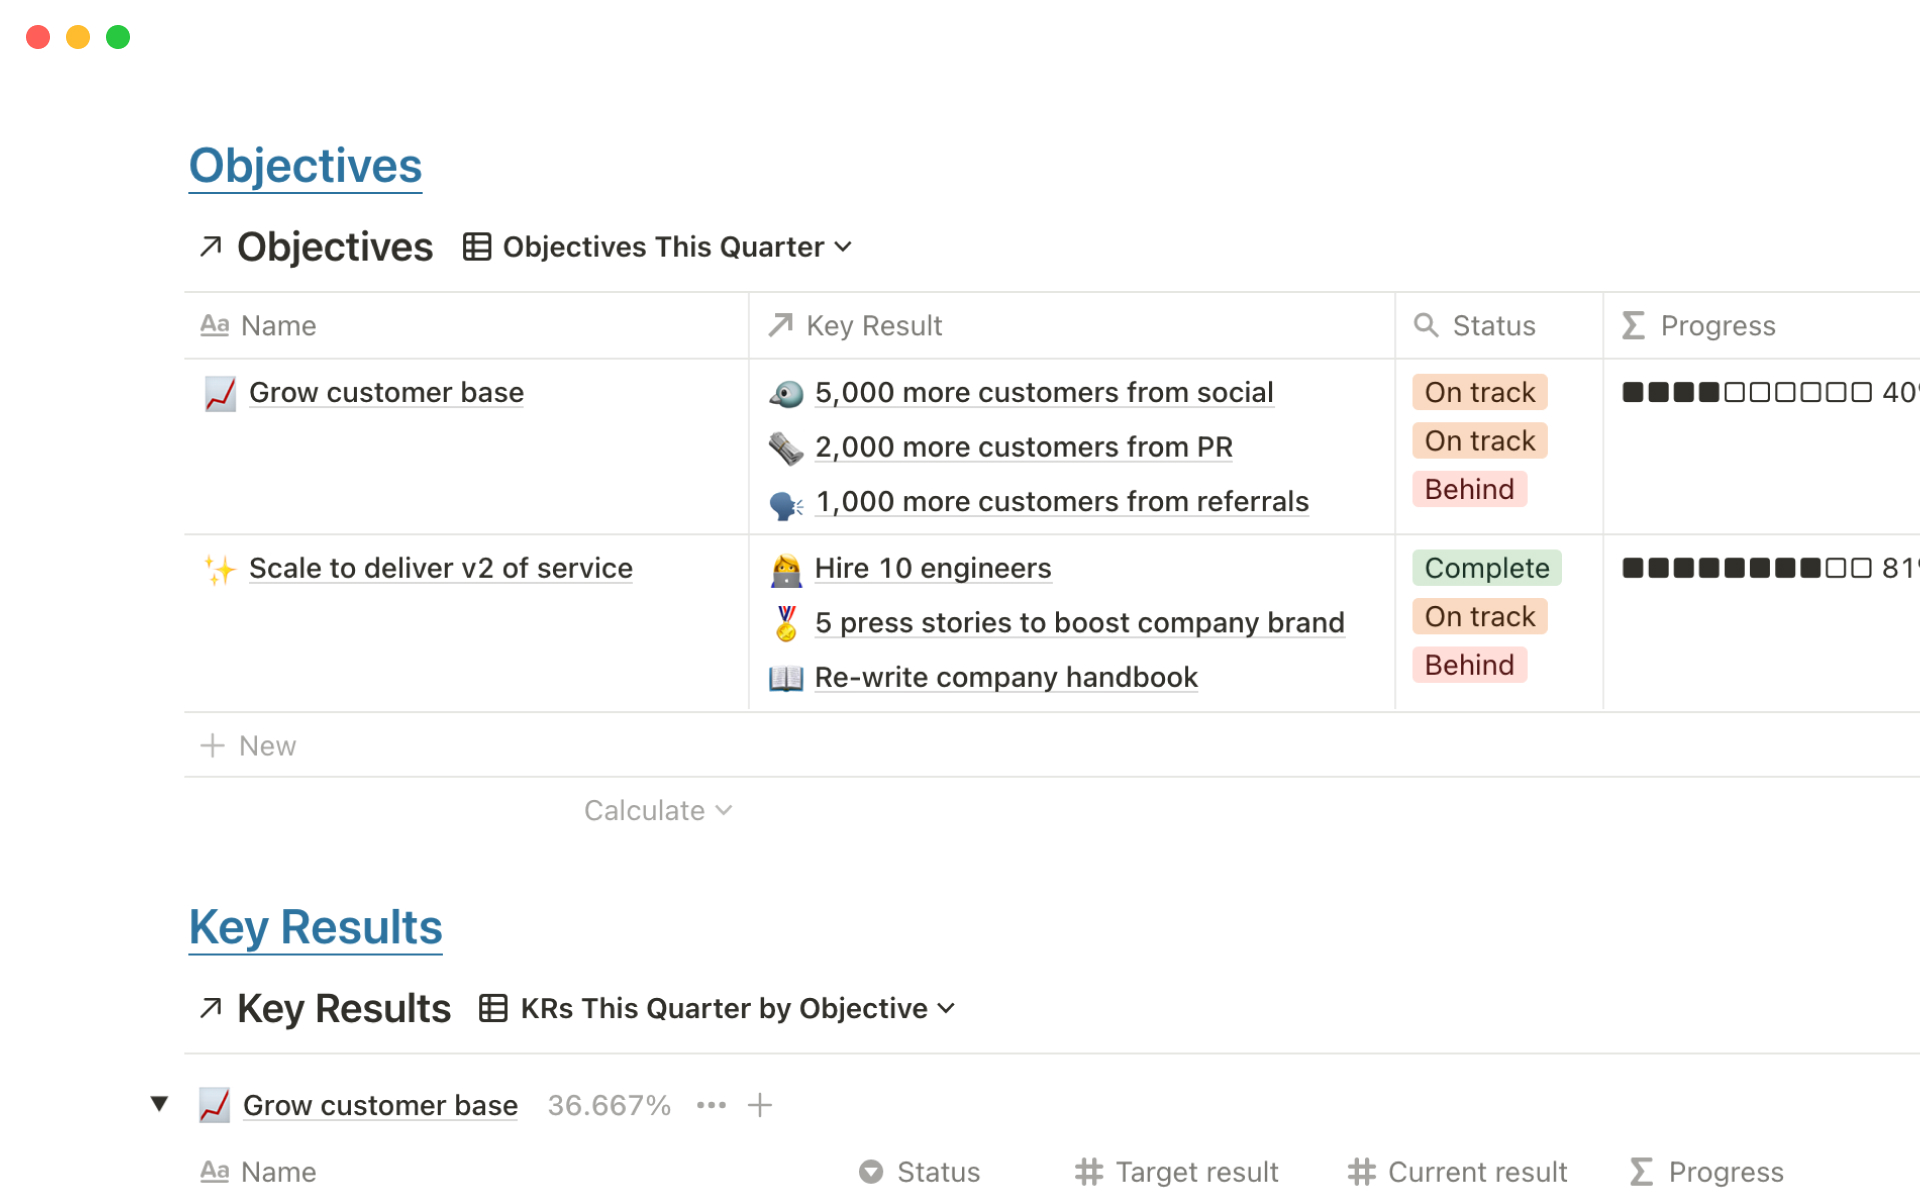Click the magnifier icon on the Status column

point(1427,325)
